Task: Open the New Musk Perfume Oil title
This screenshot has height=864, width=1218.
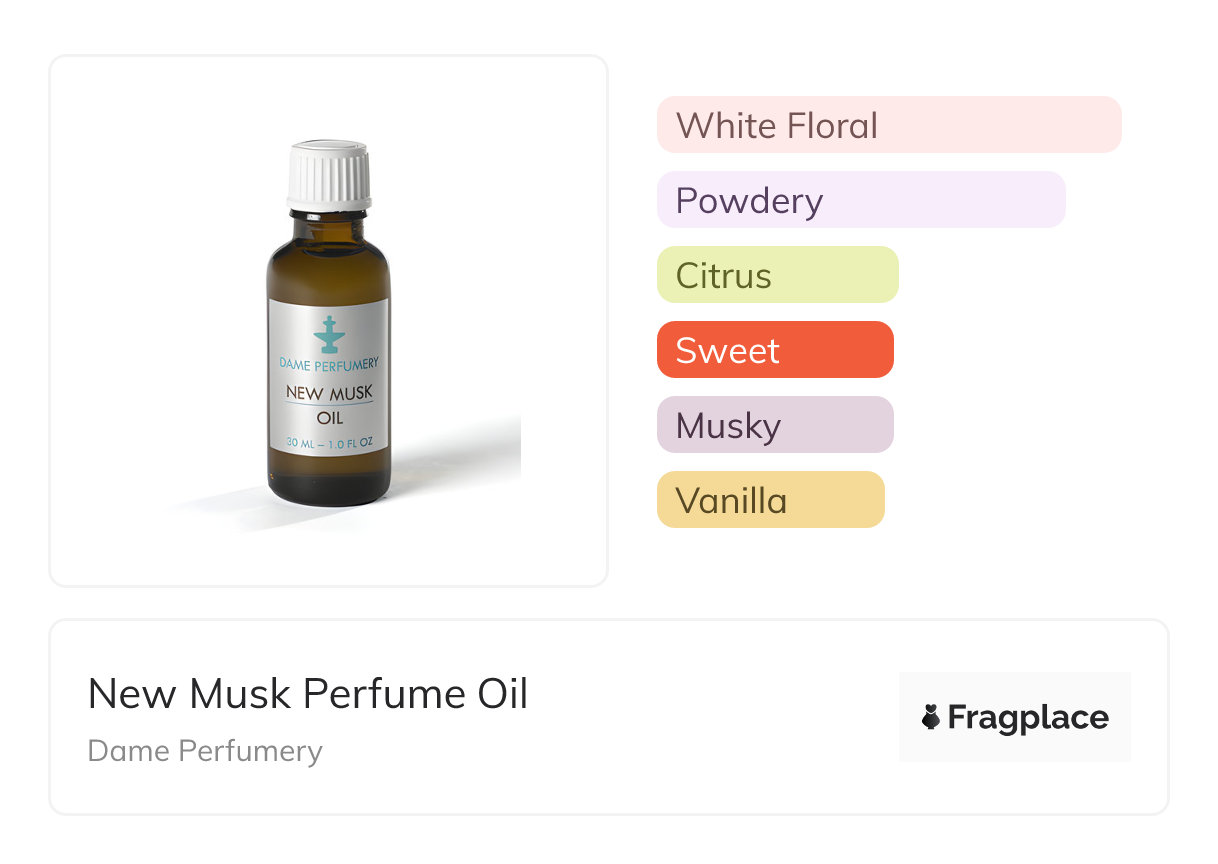Action: (x=308, y=693)
